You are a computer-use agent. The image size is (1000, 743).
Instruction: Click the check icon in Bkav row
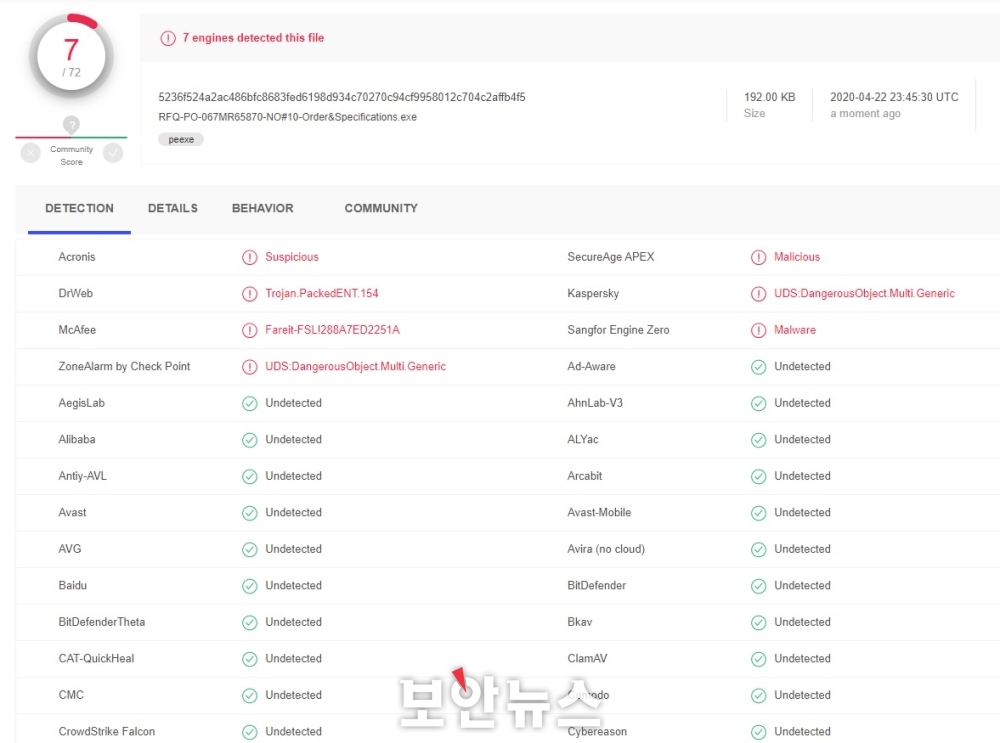pos(758,622)
